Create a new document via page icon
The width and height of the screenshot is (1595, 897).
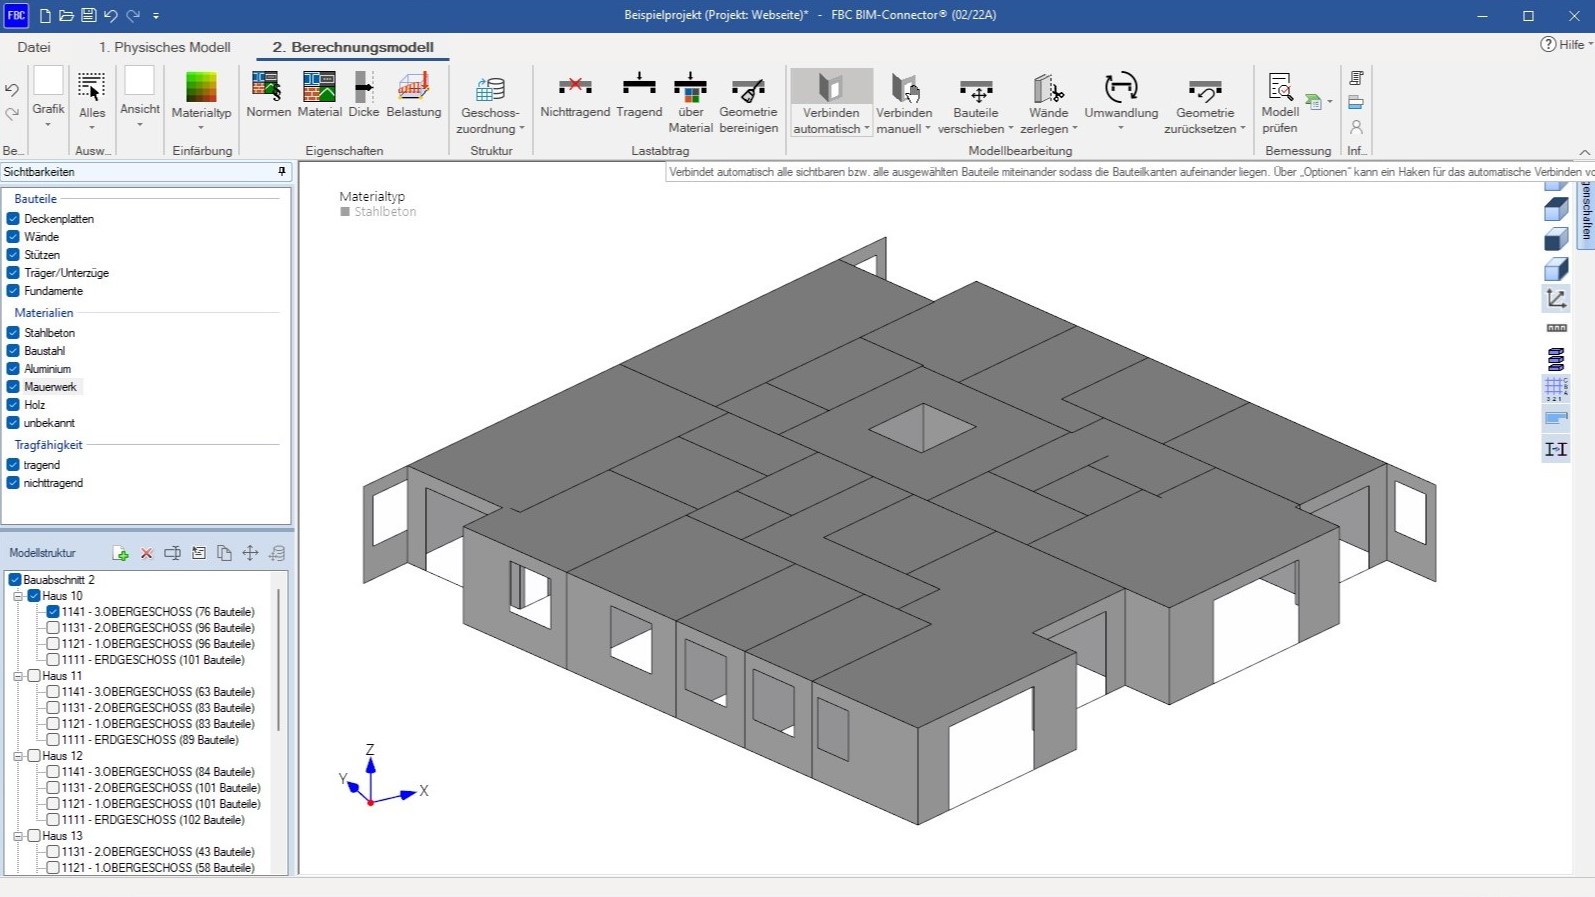[45, 15]
